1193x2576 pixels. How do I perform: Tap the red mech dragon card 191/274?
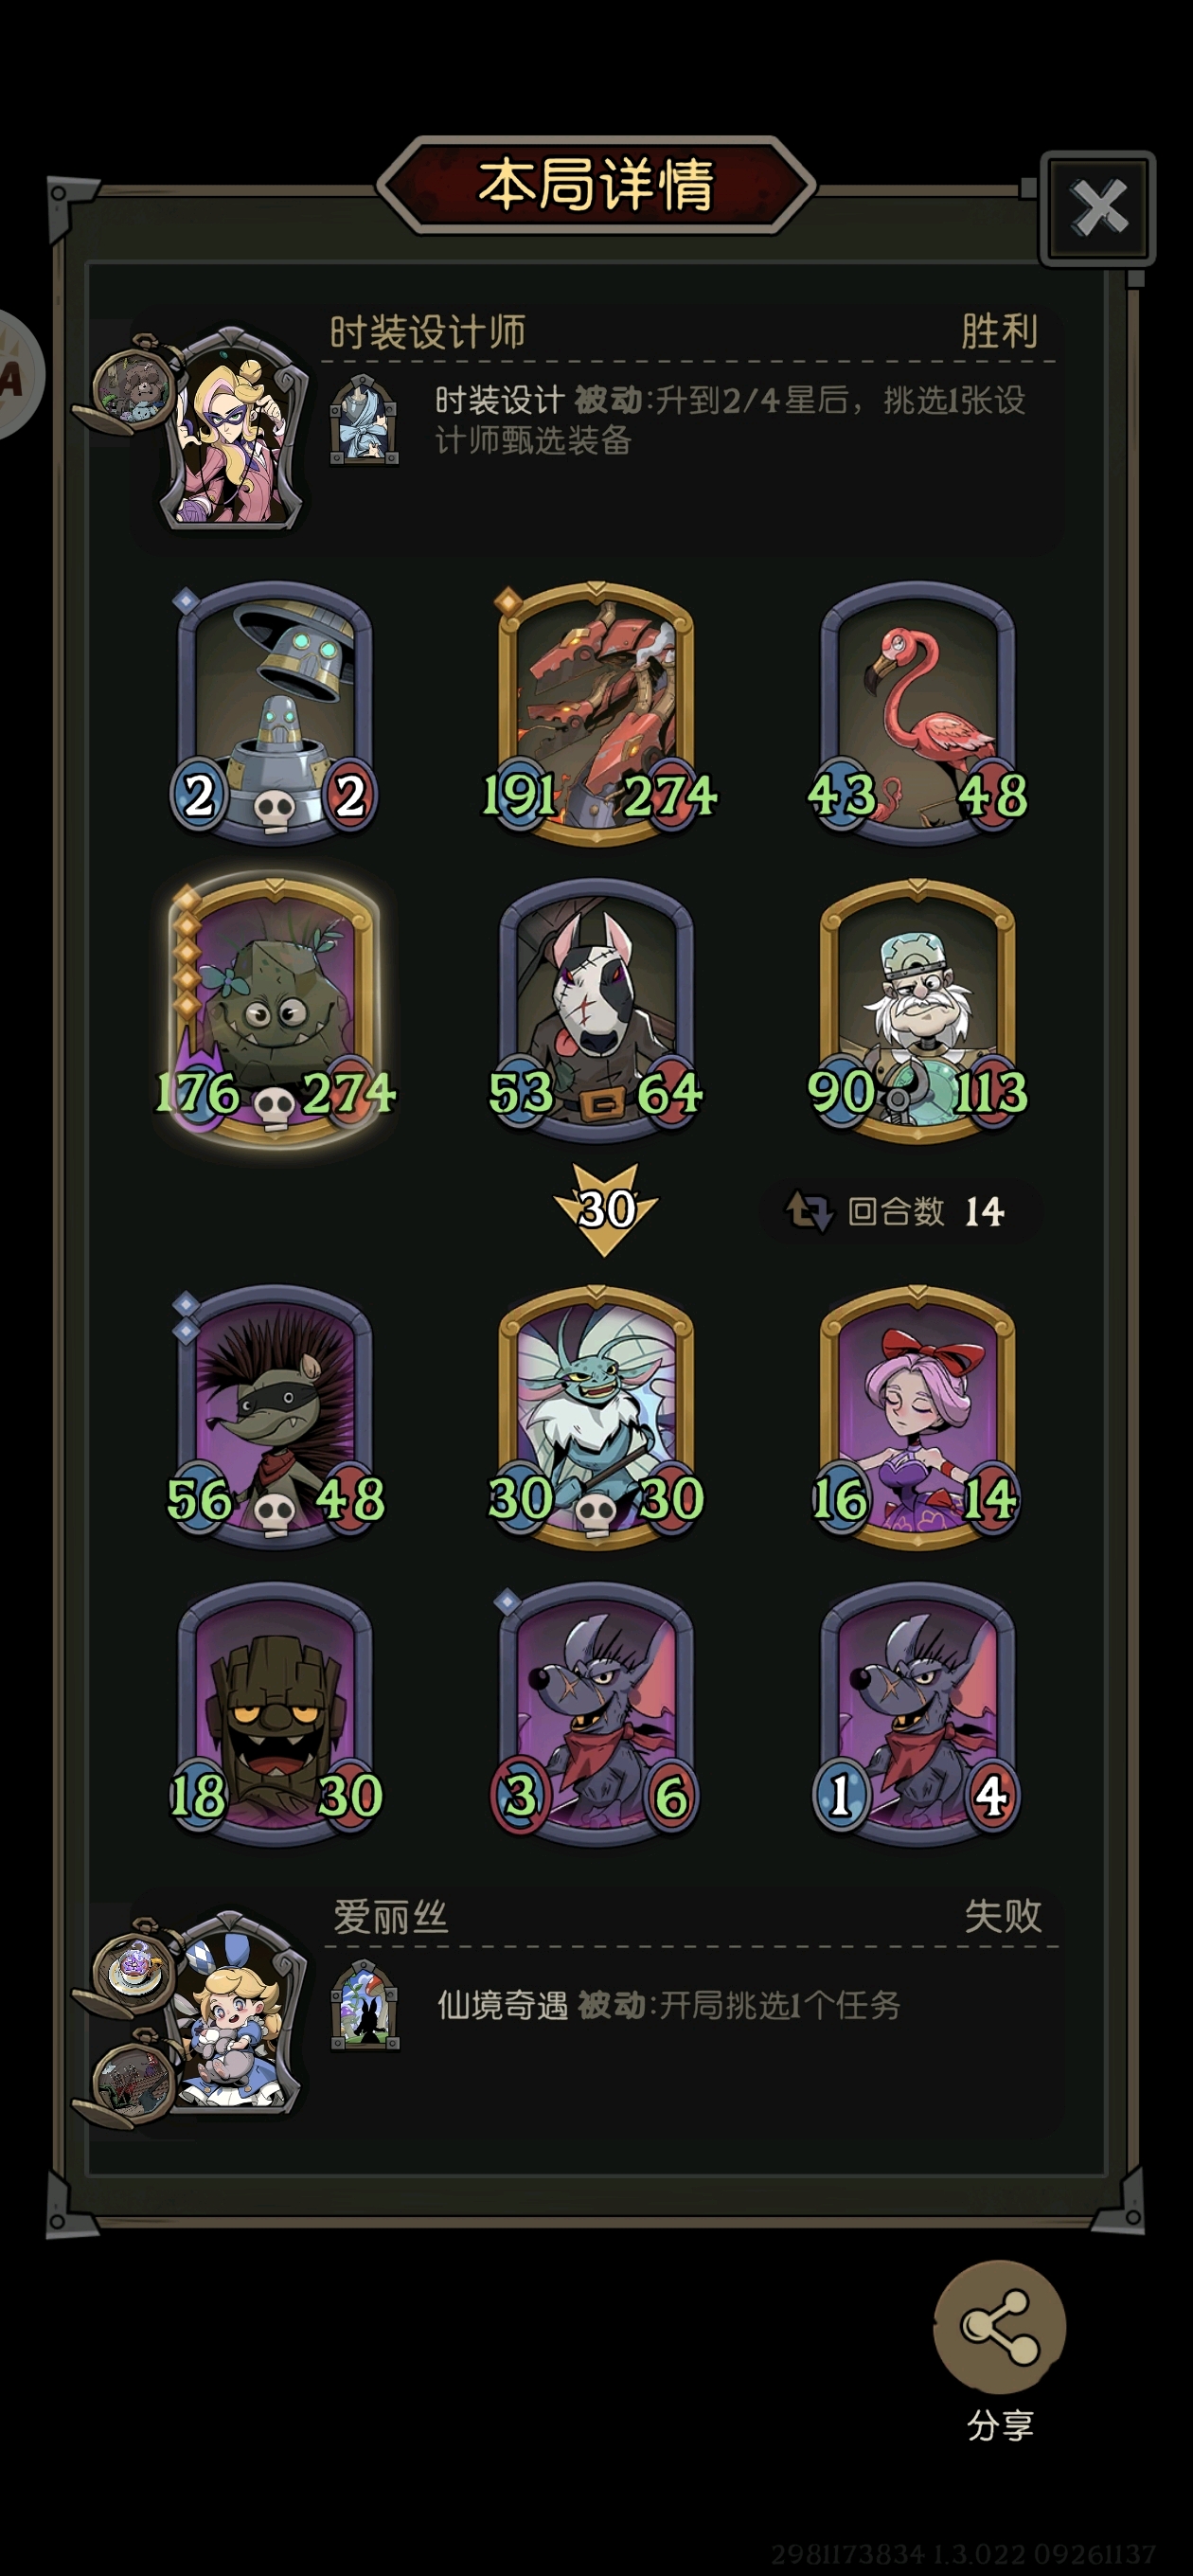pos(597,713)
